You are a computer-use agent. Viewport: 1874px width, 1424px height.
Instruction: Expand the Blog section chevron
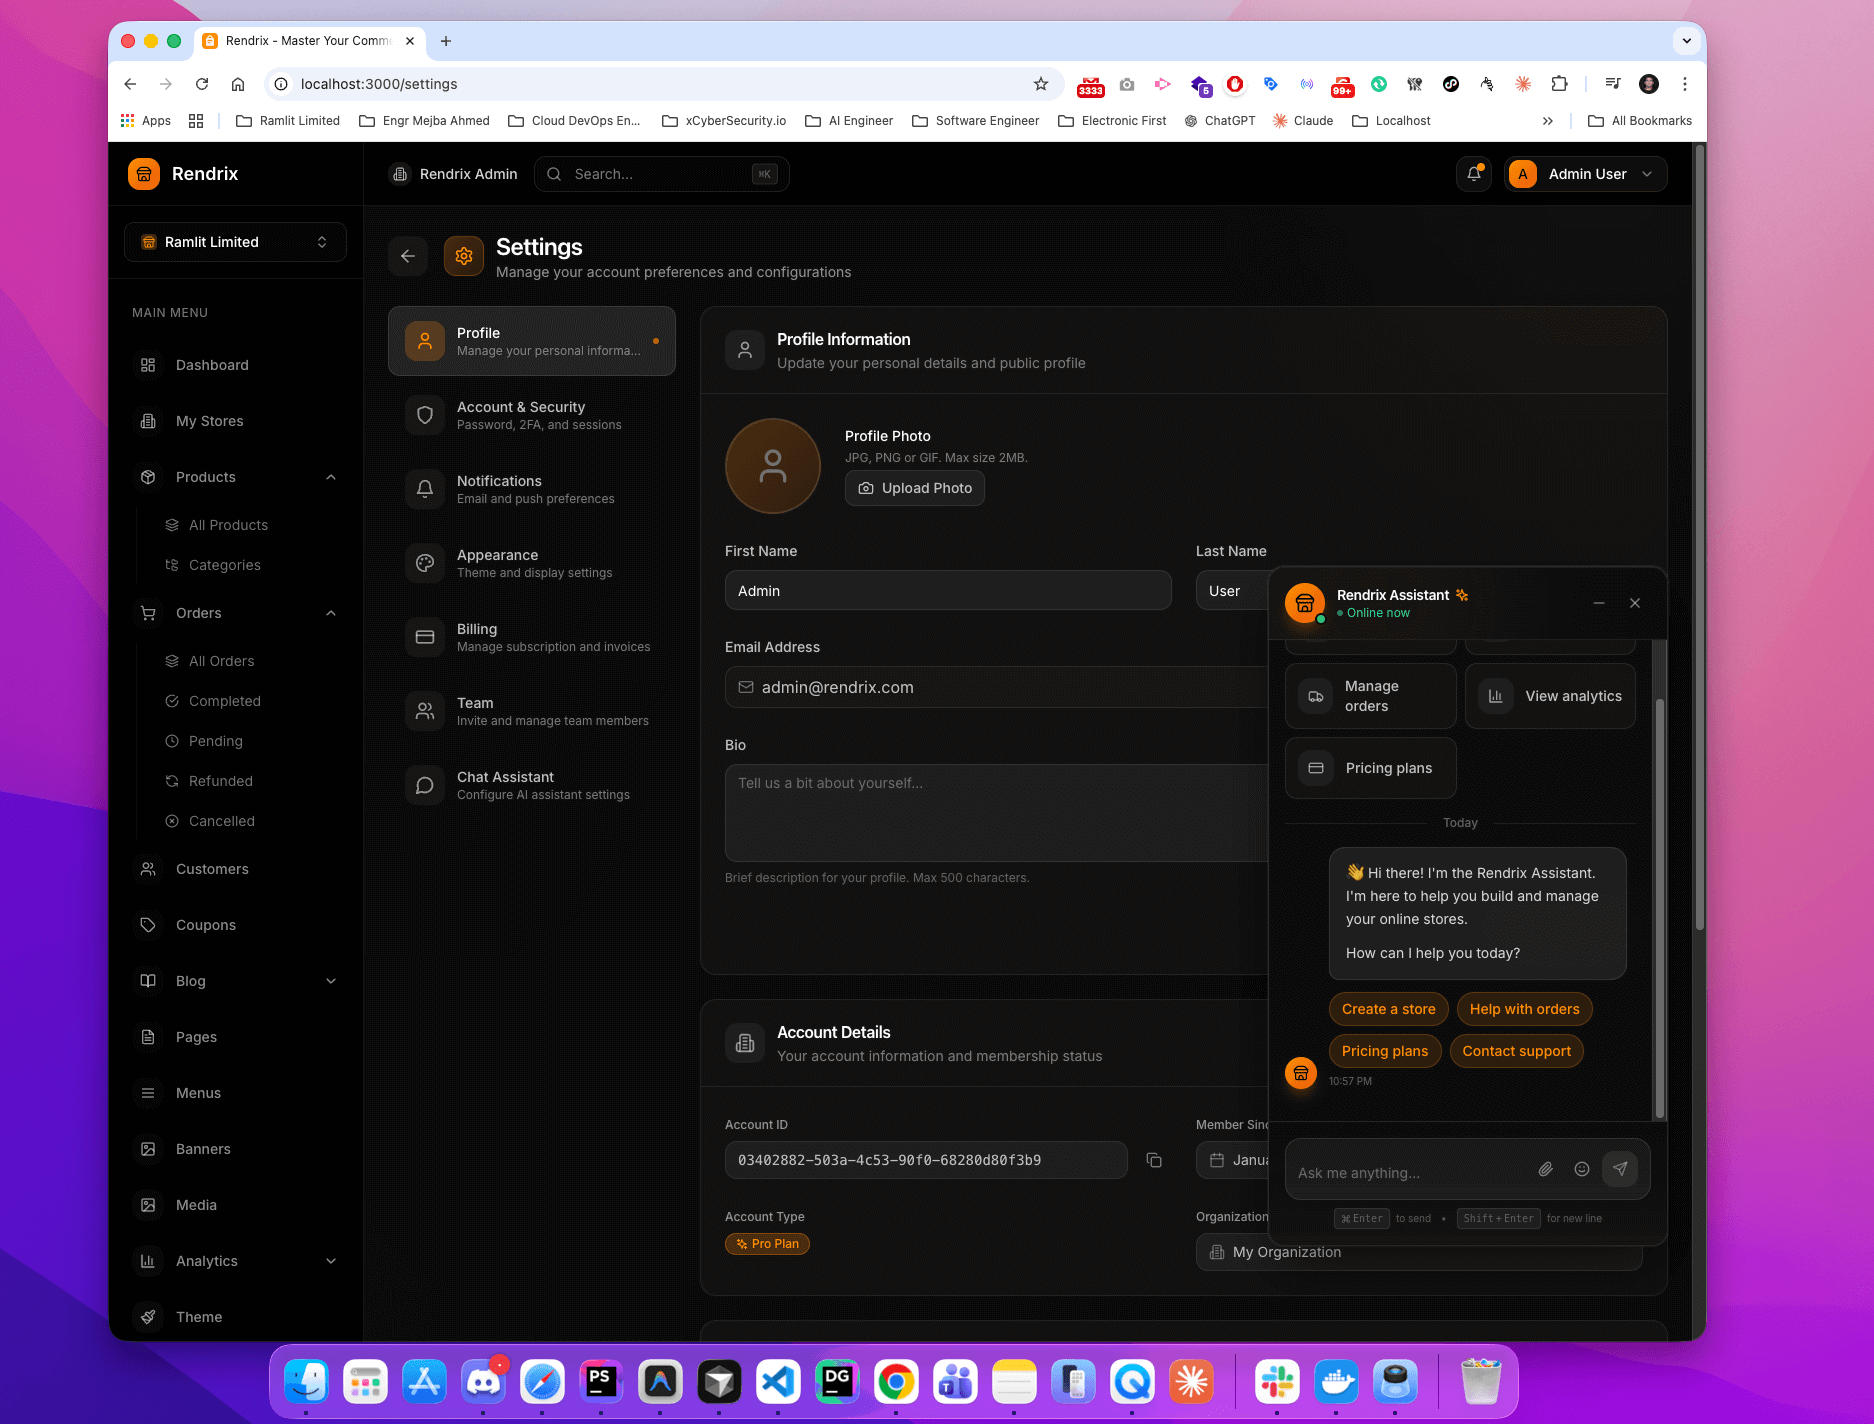331,981
